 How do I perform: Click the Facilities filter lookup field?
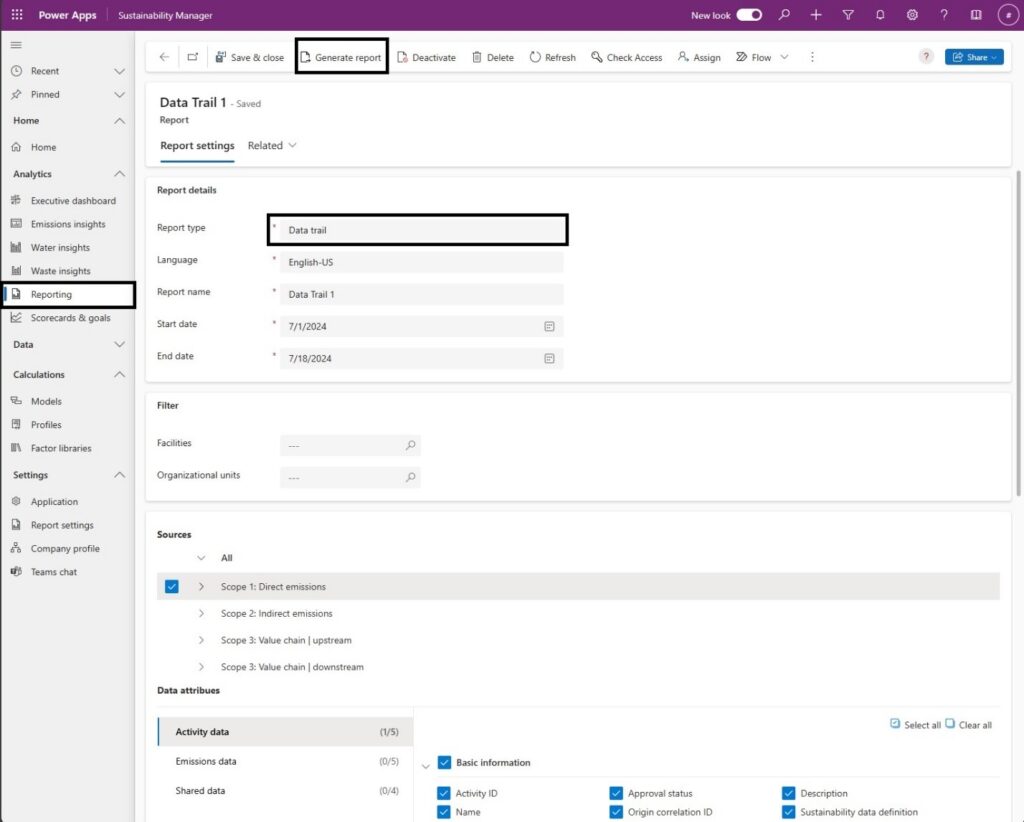pos(350,445)
